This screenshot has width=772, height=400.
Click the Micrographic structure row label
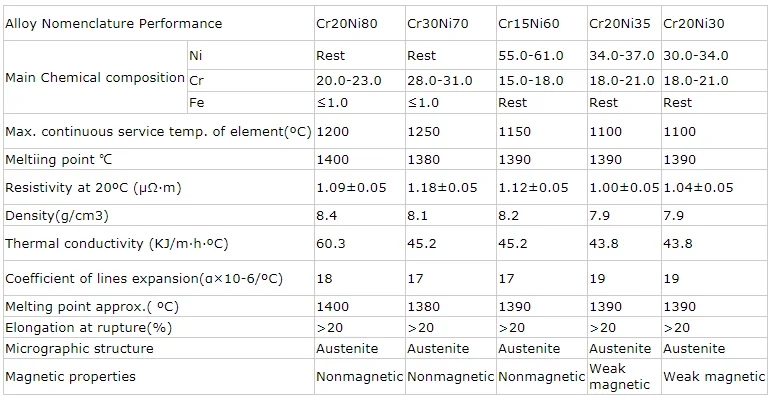(x=80, y=348)
